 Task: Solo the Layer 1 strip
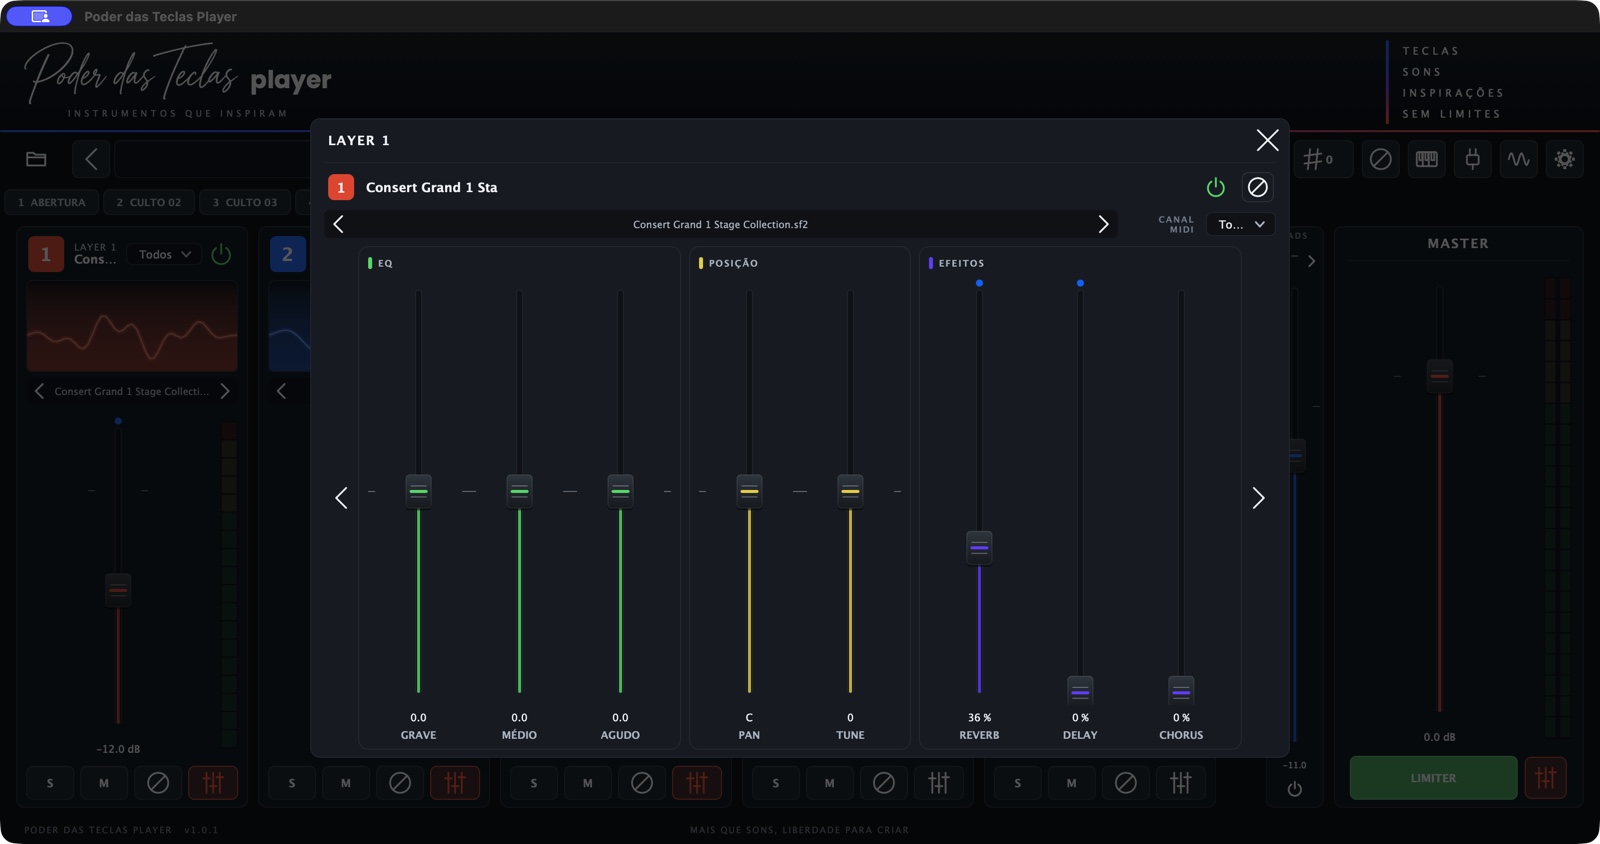tap(50, 783)
